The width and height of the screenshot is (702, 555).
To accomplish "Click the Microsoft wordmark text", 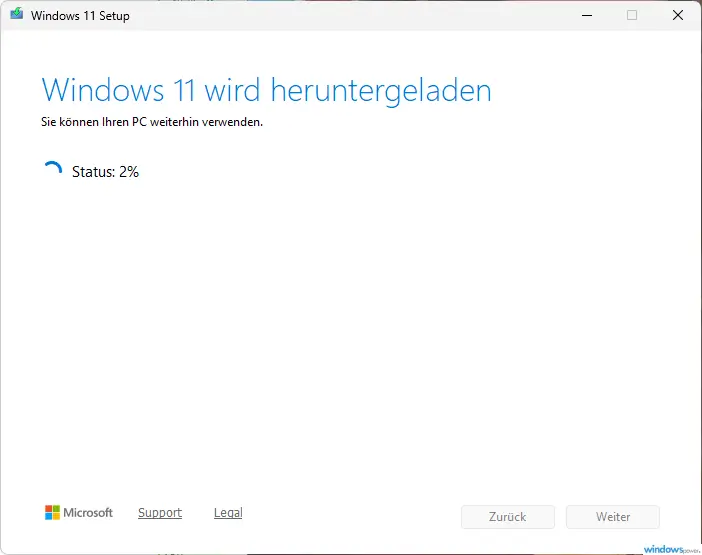I will [88, 513].
